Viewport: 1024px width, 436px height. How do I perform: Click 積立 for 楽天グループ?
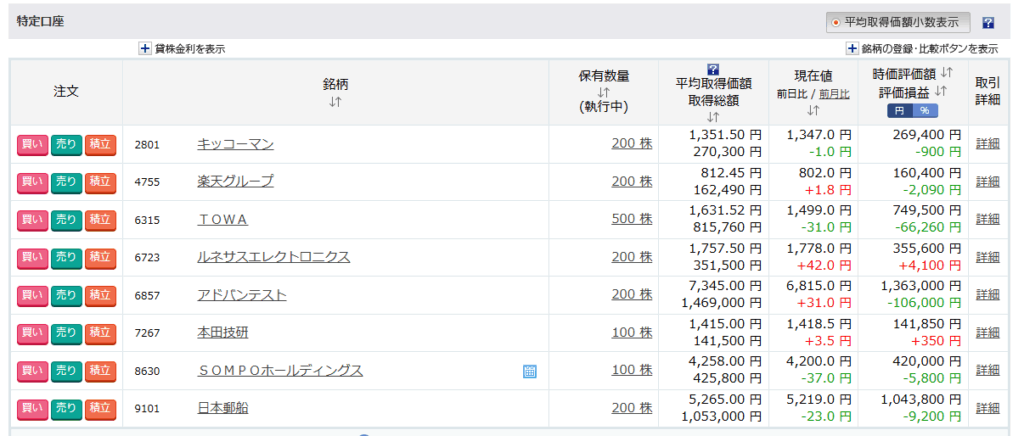100,181
